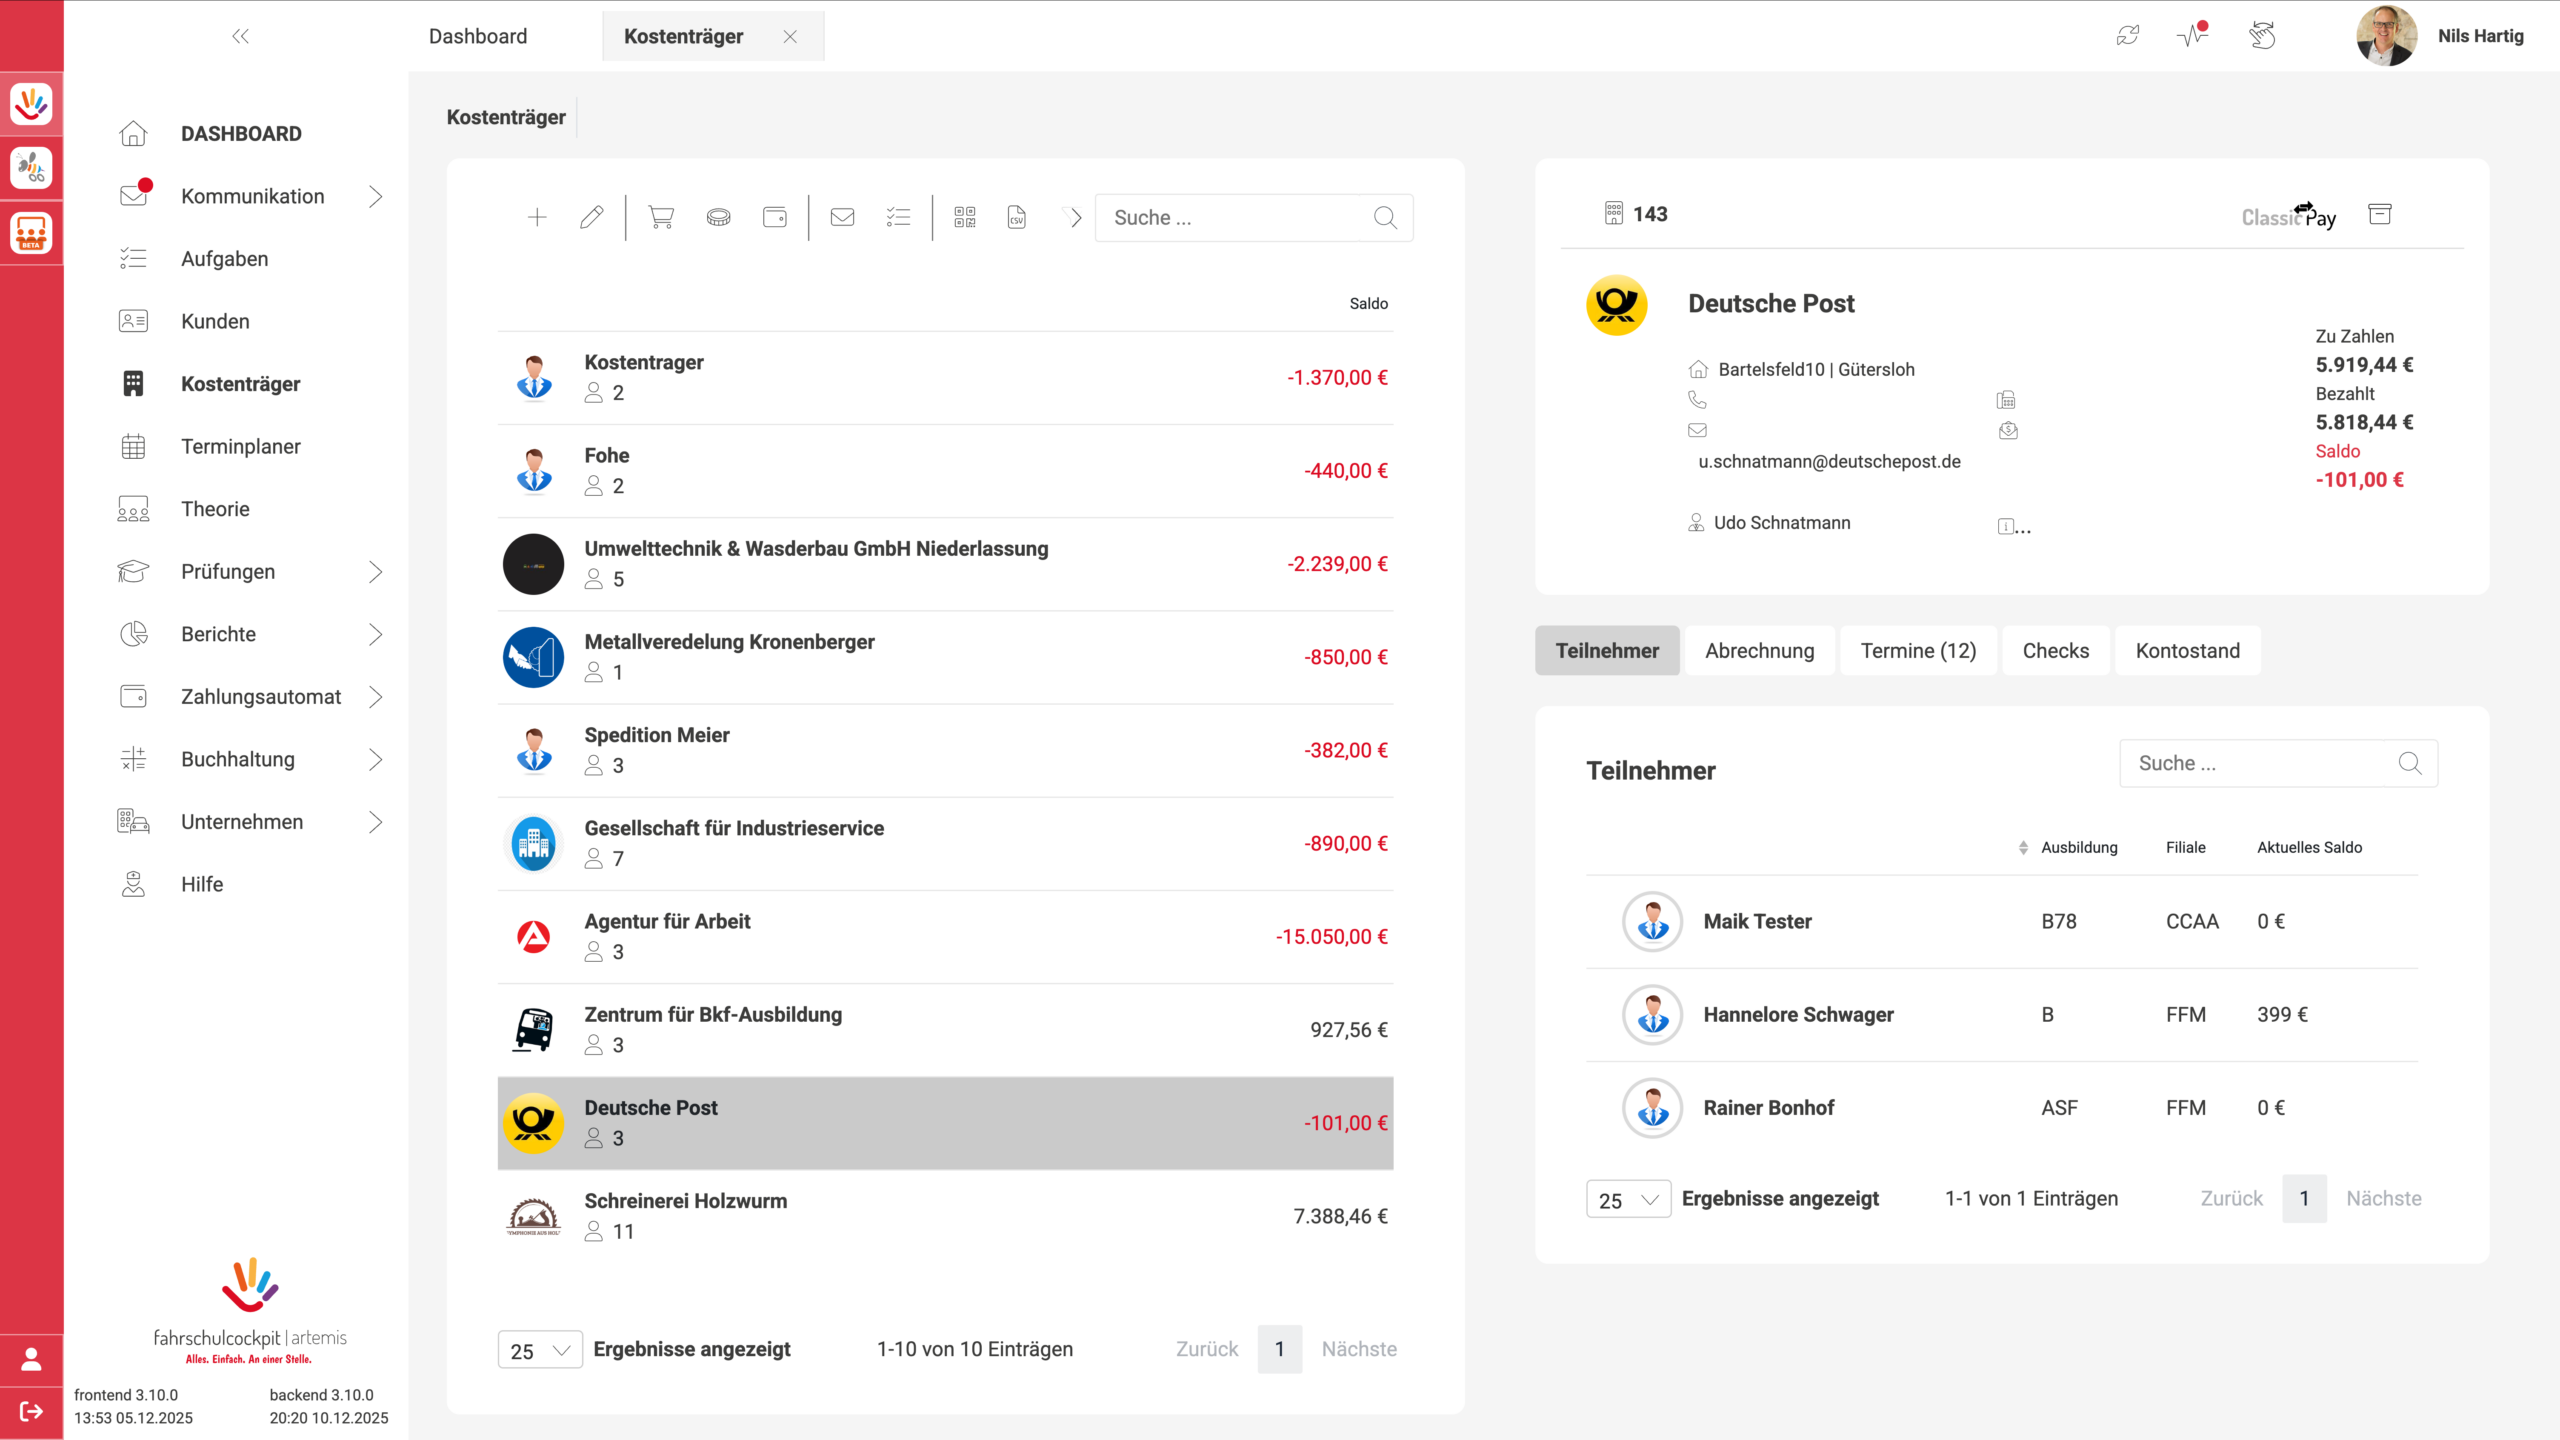Expand the Kommunikation menu chevron
Screen dimensions: 2560x1440
click(375, 197)
